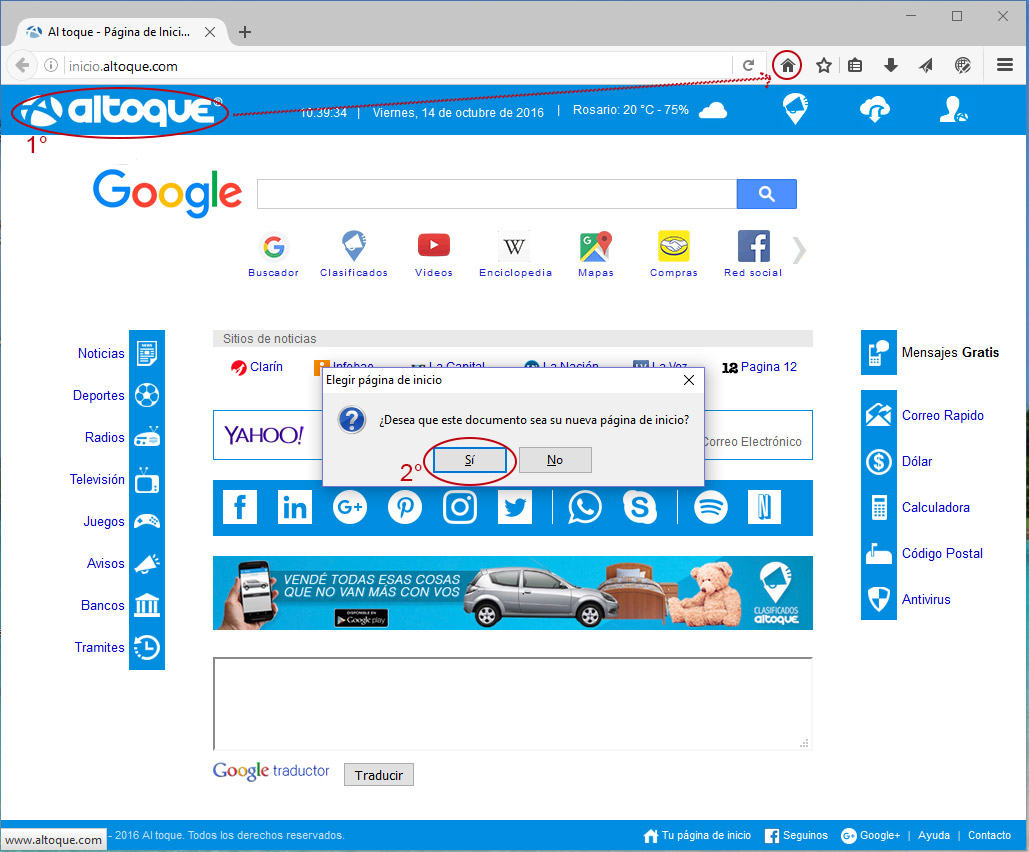Click the WhatsApp icon in social bar

(585, 507)
